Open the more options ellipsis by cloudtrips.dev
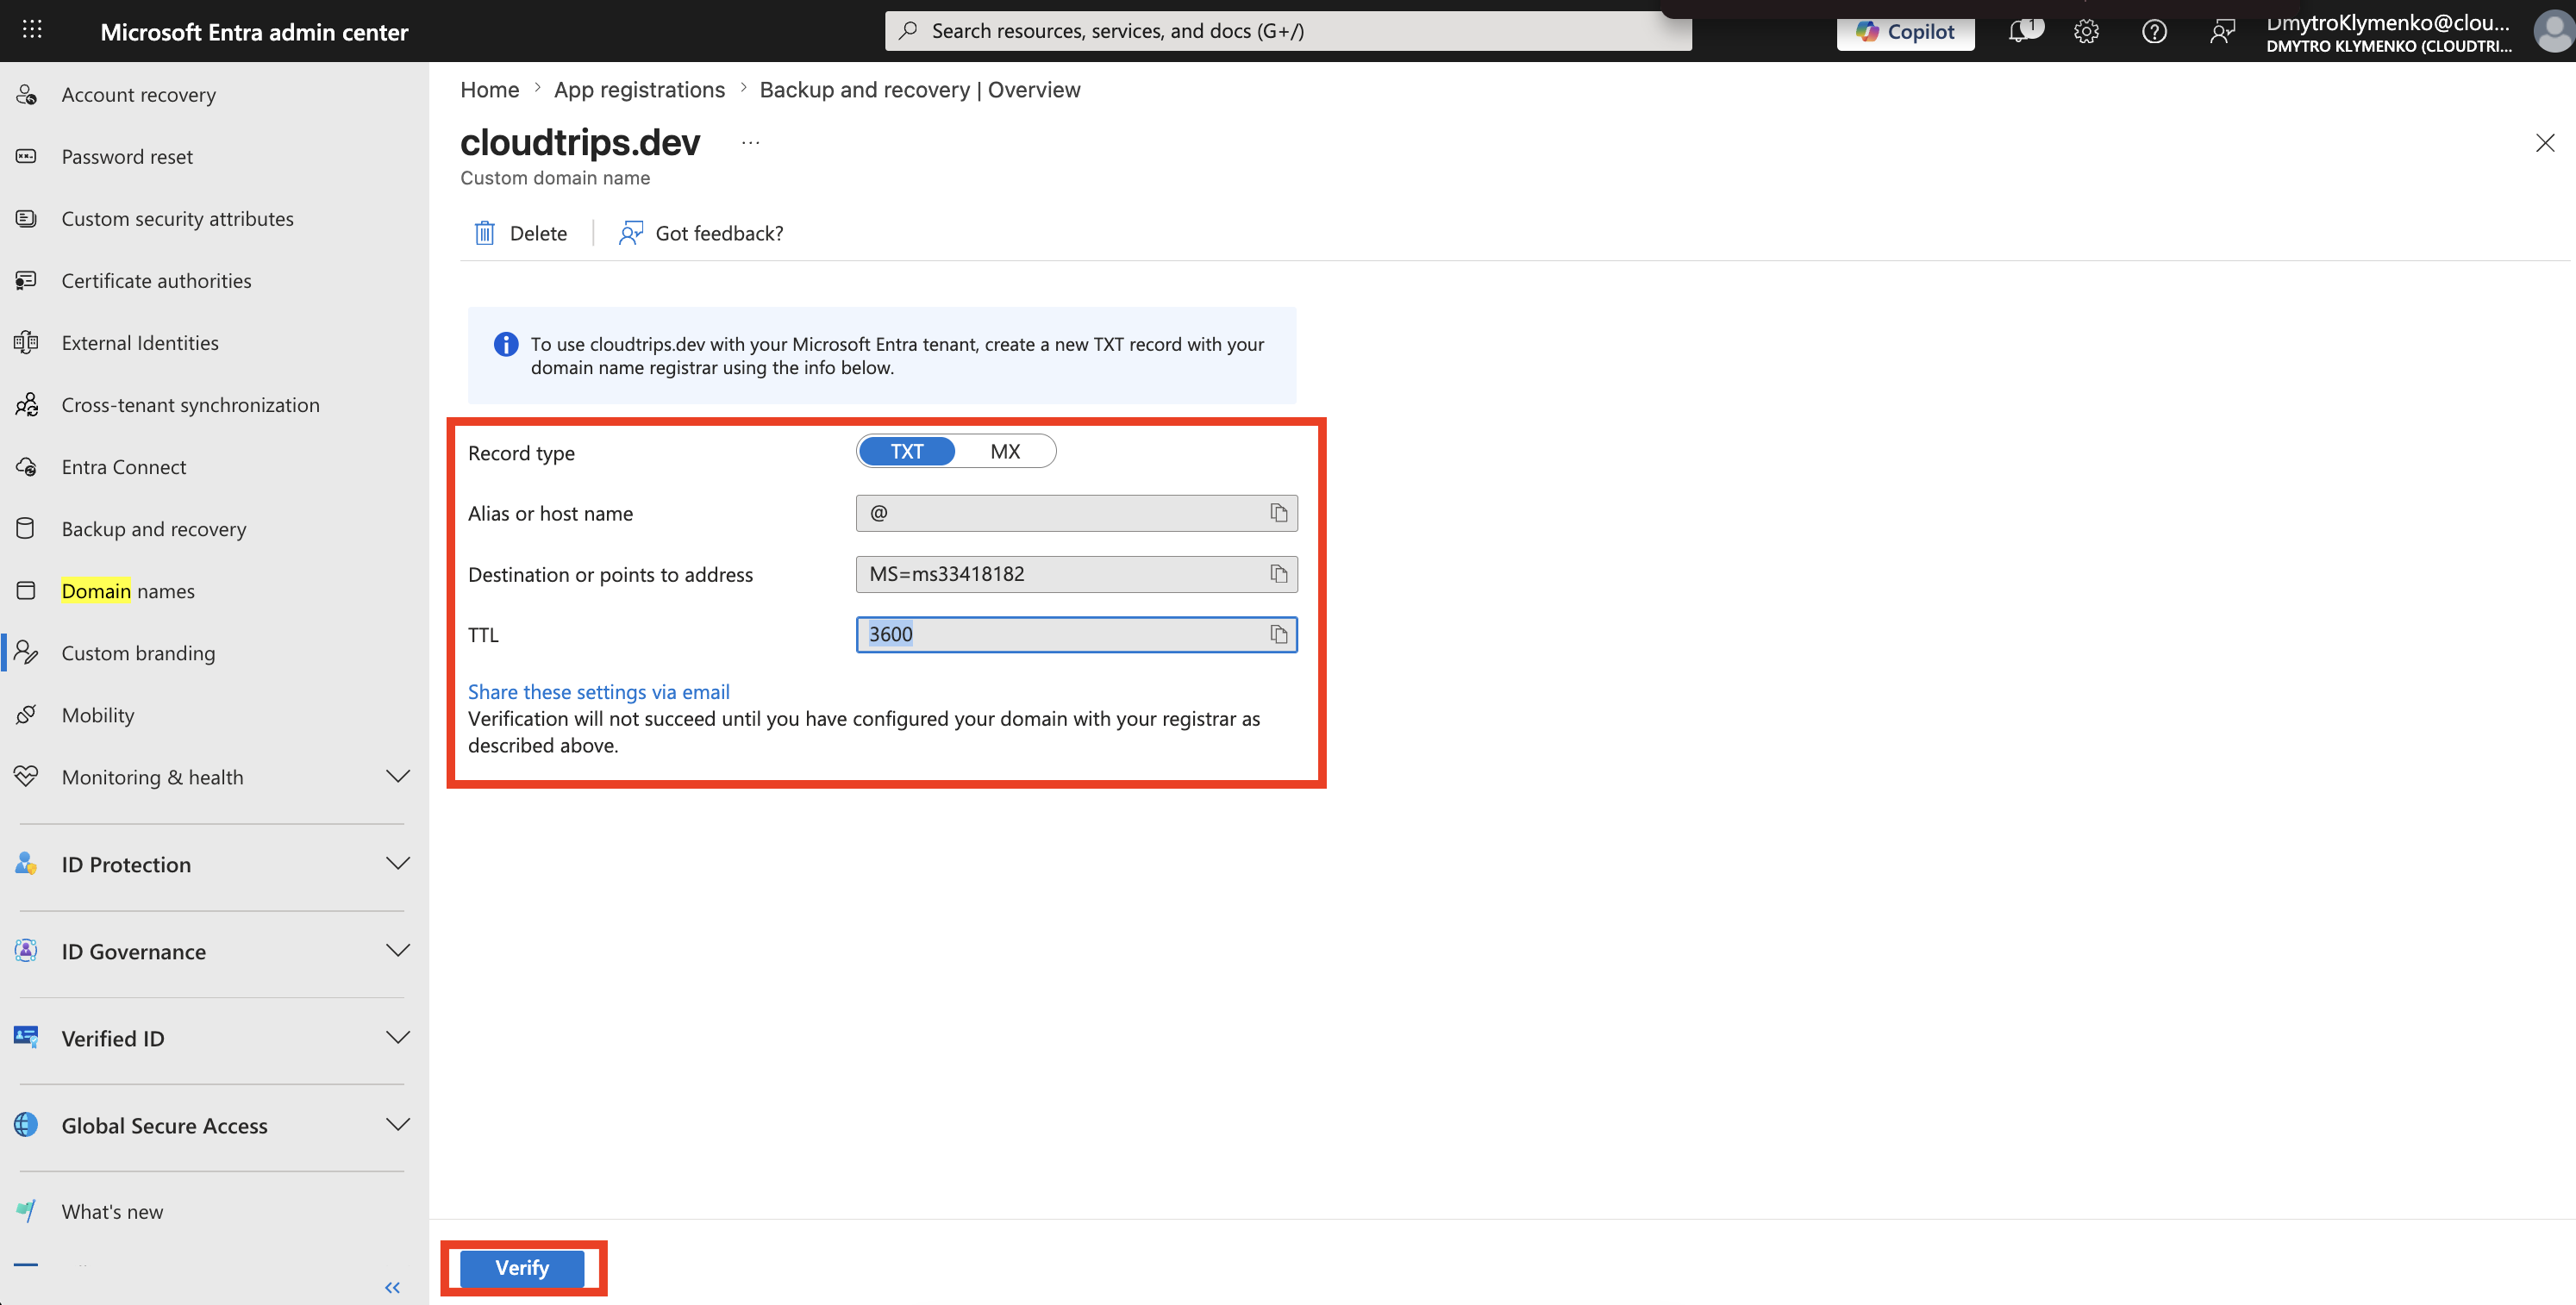 [x=750, y=143]
